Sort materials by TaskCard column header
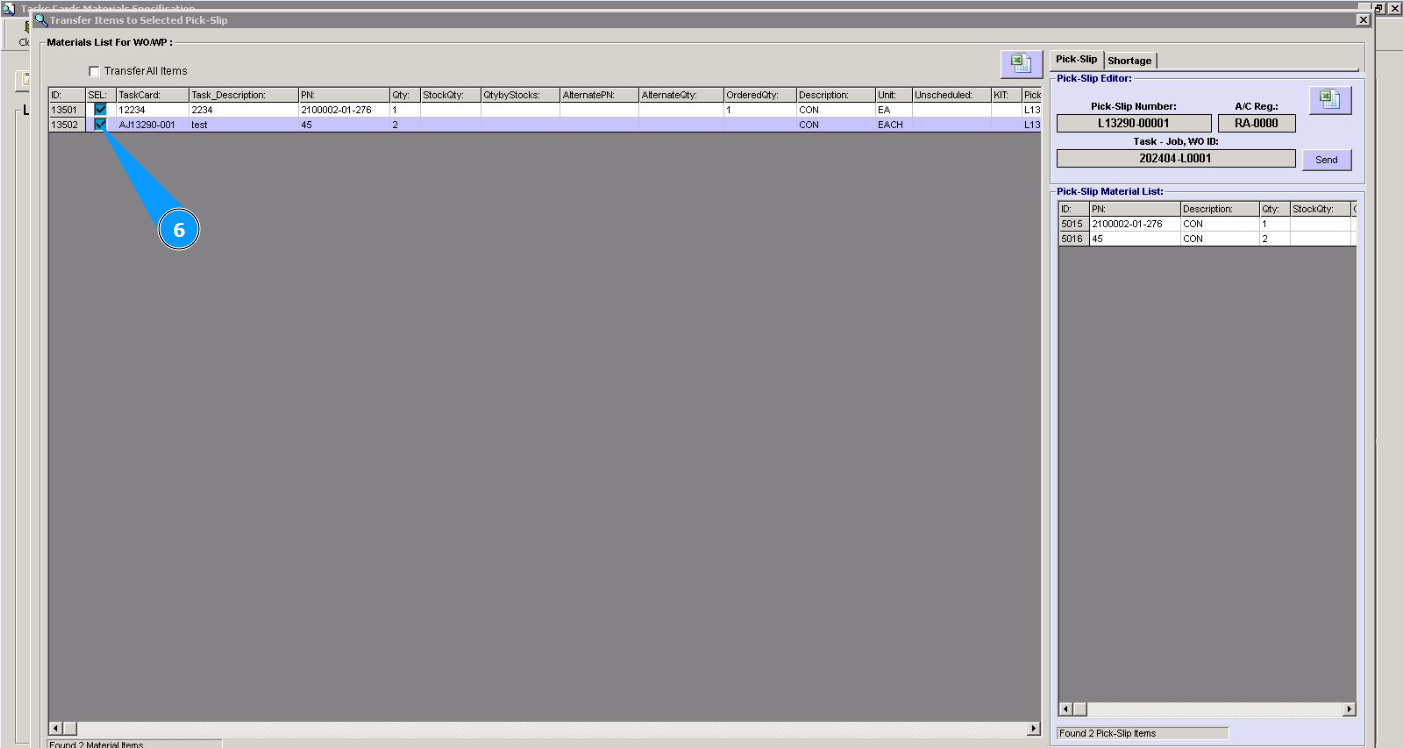 152,95
